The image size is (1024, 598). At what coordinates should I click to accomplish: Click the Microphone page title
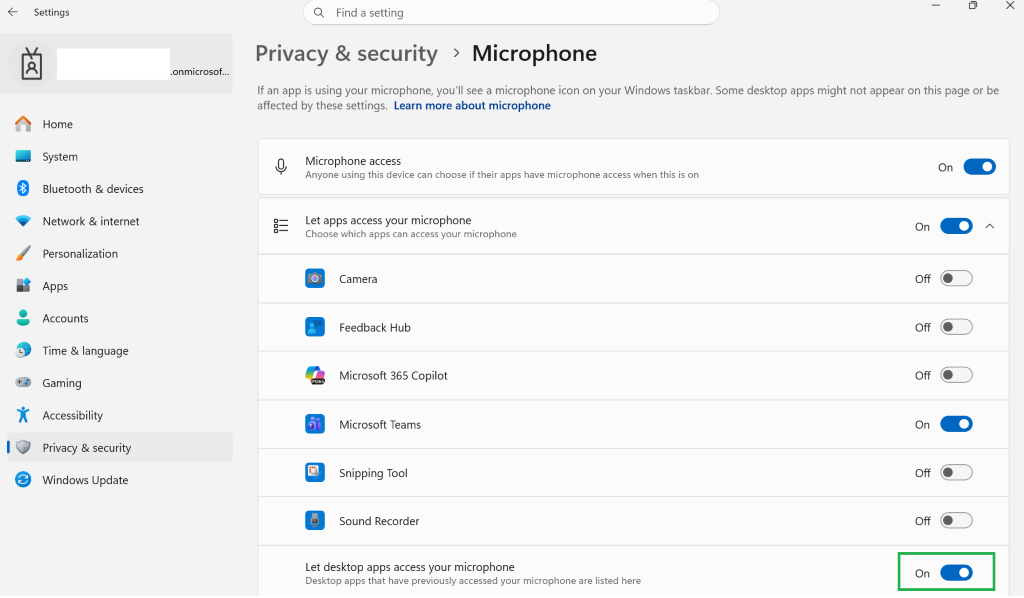coord(534,54)
